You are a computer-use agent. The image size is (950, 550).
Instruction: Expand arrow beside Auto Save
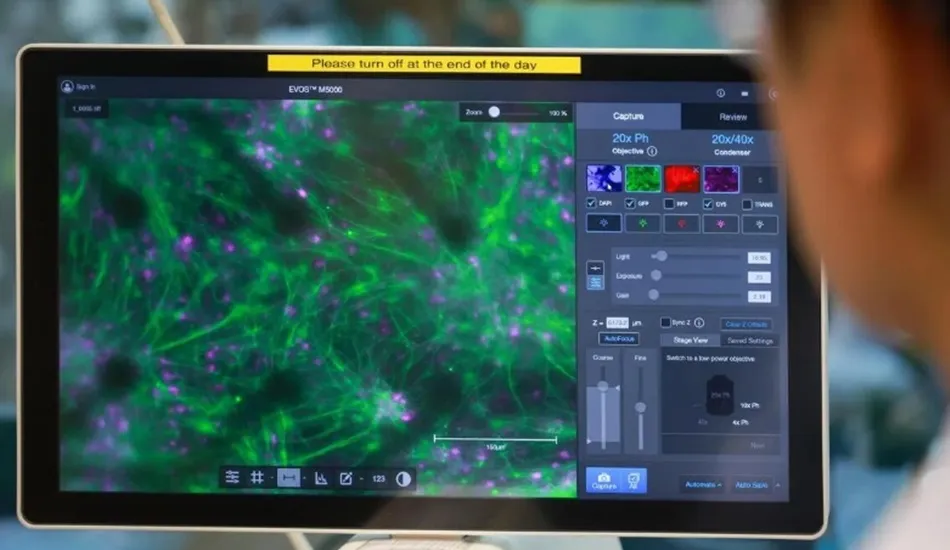click(778, 485)
